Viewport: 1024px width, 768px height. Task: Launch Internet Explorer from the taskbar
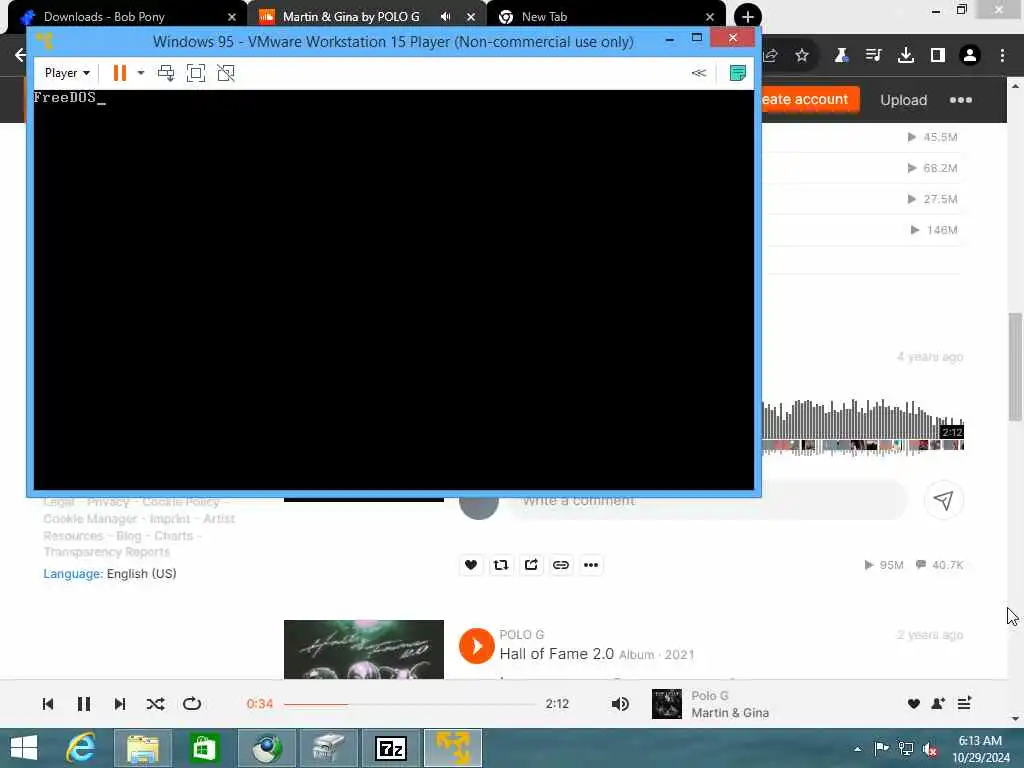81,748
